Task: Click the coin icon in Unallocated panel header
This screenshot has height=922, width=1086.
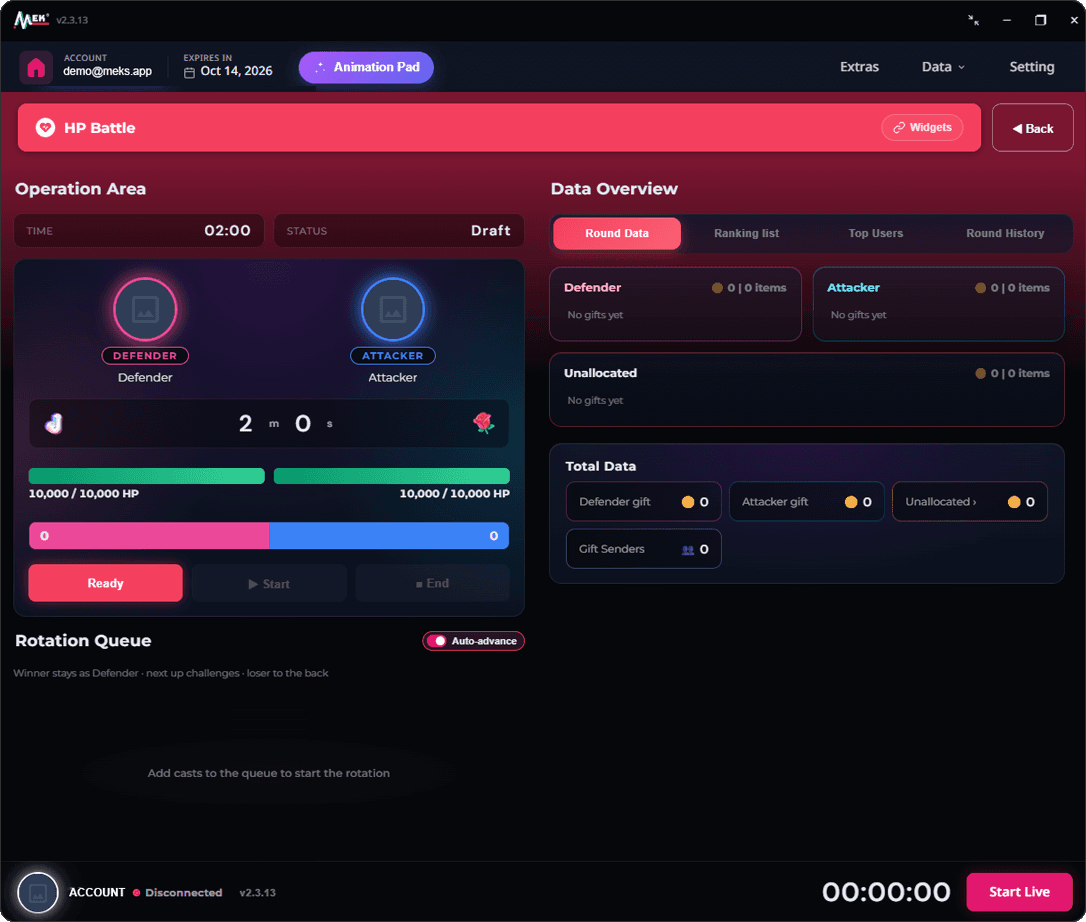Action: [980, 373]
